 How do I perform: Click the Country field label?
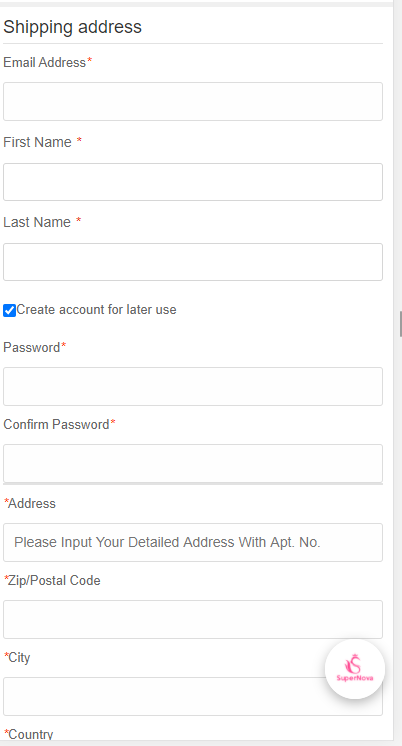[x=29, y=734]
